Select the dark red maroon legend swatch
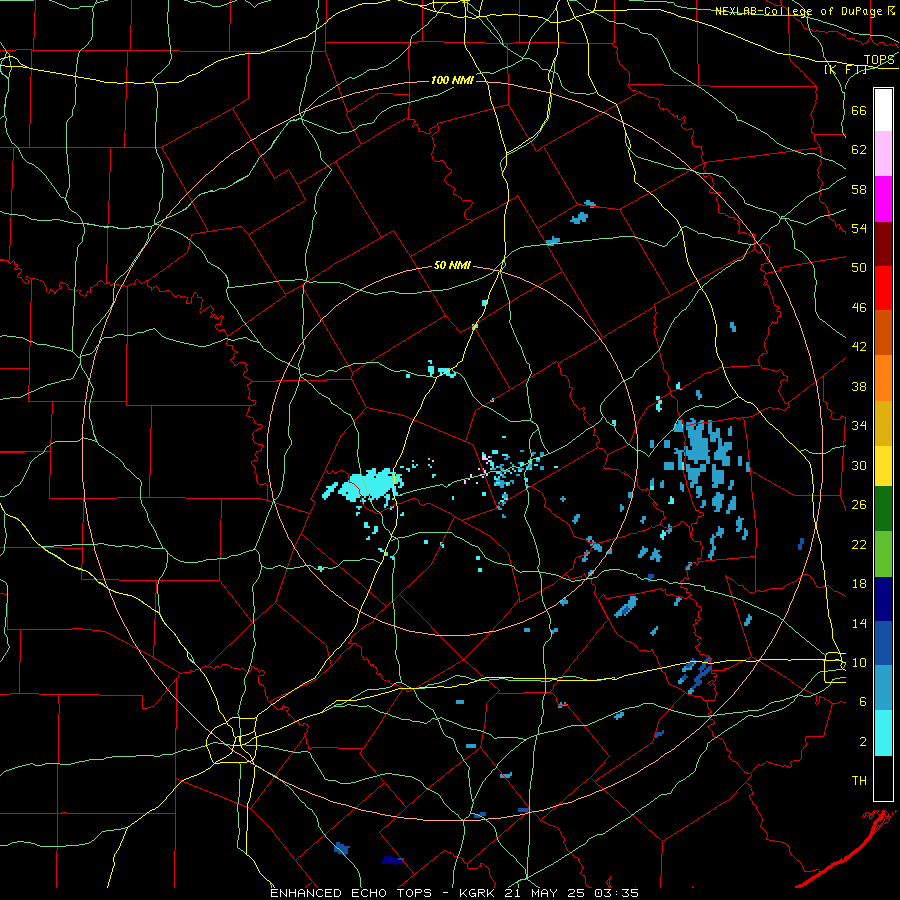Viewport: 900px width, 900px height. coord(883,243)
